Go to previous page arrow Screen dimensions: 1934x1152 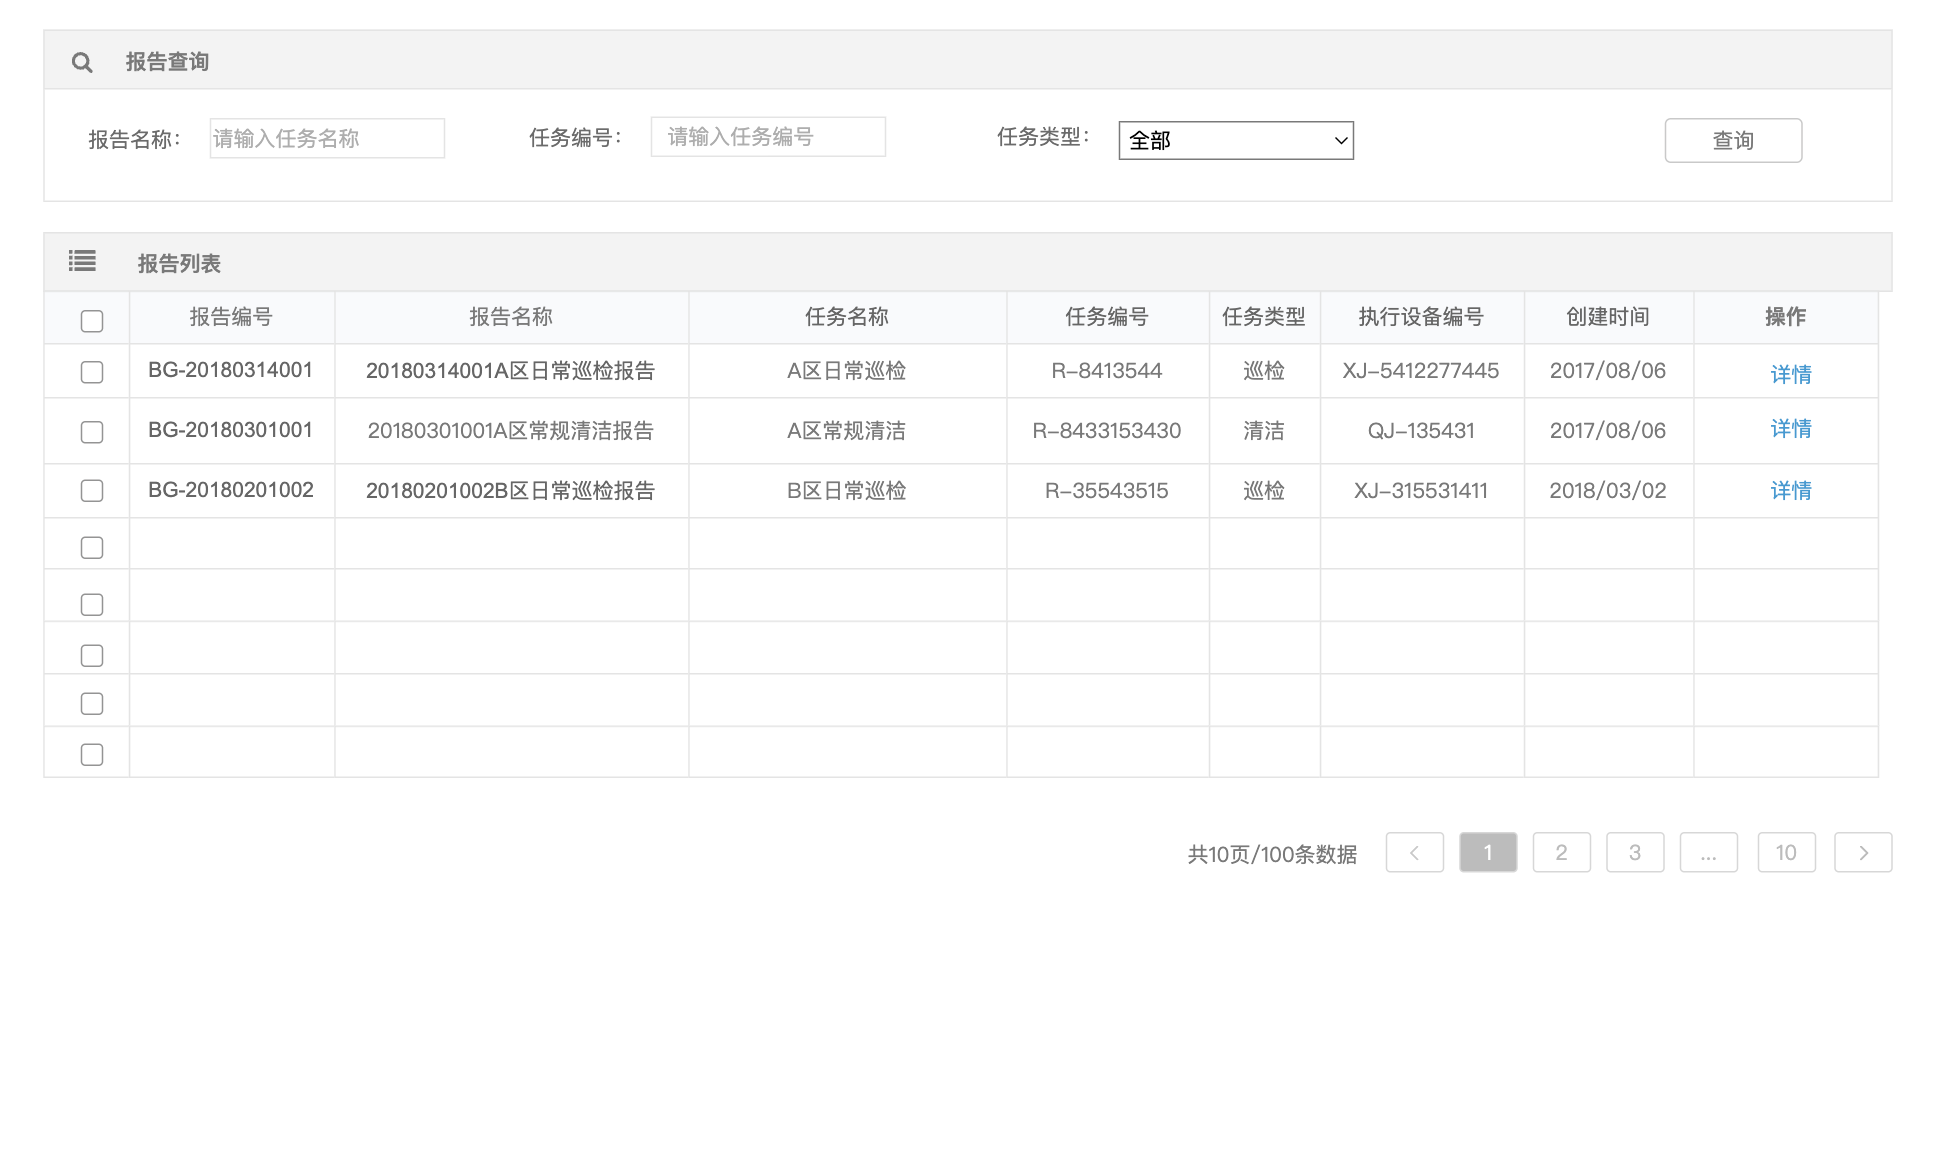click(x=1414, y=853)
